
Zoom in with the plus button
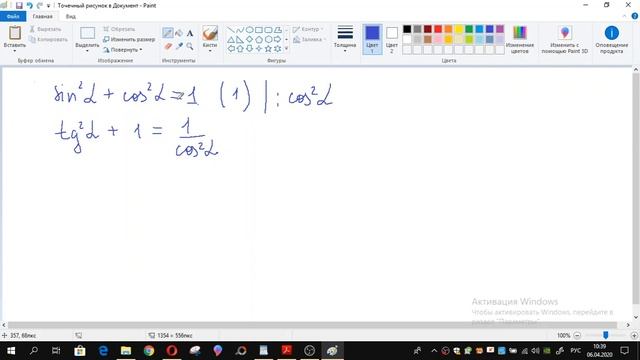pos(634,336)
